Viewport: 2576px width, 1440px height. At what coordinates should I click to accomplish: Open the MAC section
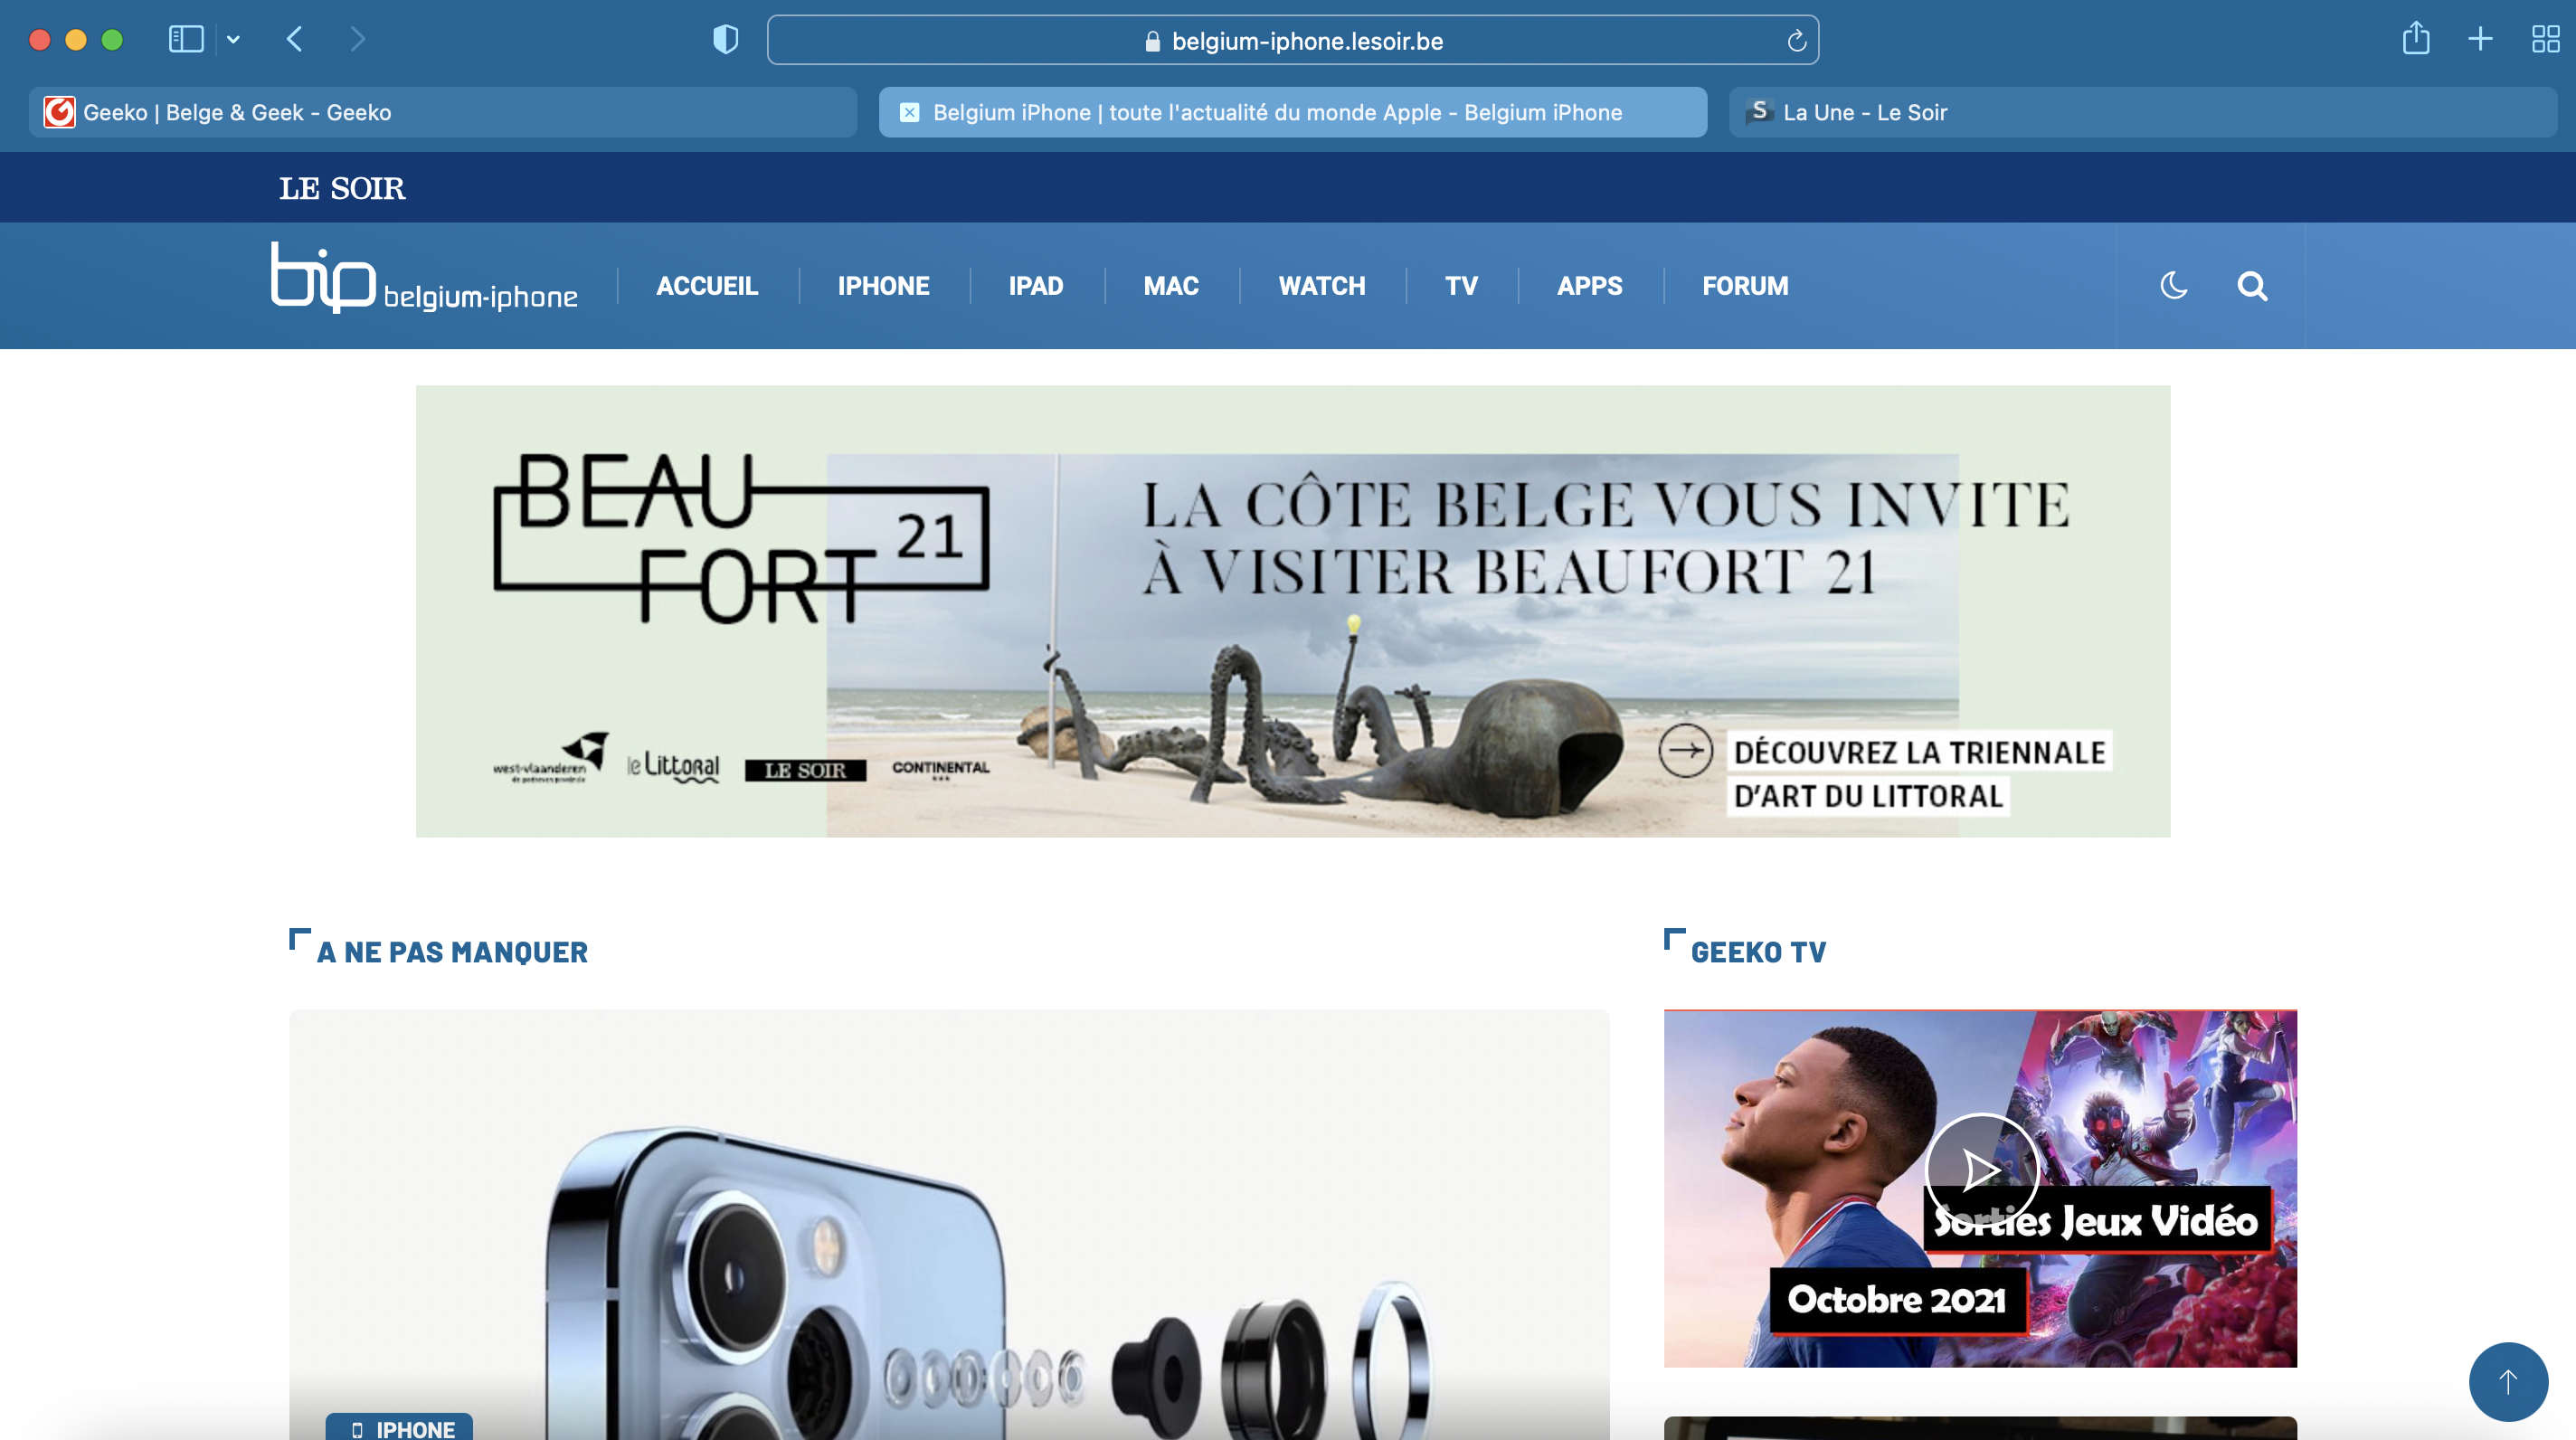1171,286
